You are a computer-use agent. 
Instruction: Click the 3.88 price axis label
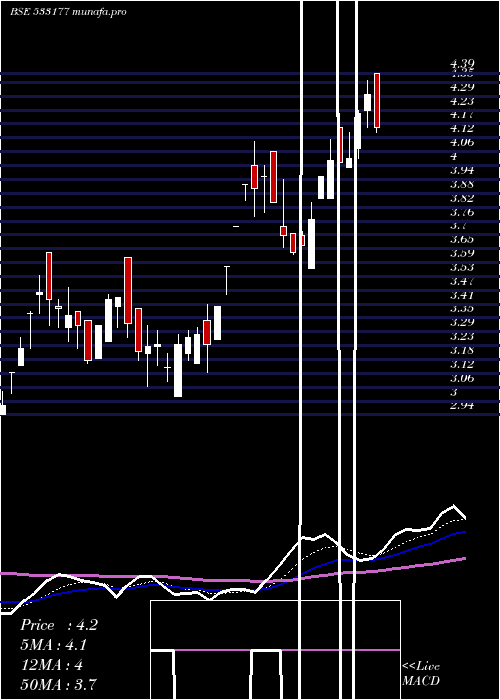(462, 184)
